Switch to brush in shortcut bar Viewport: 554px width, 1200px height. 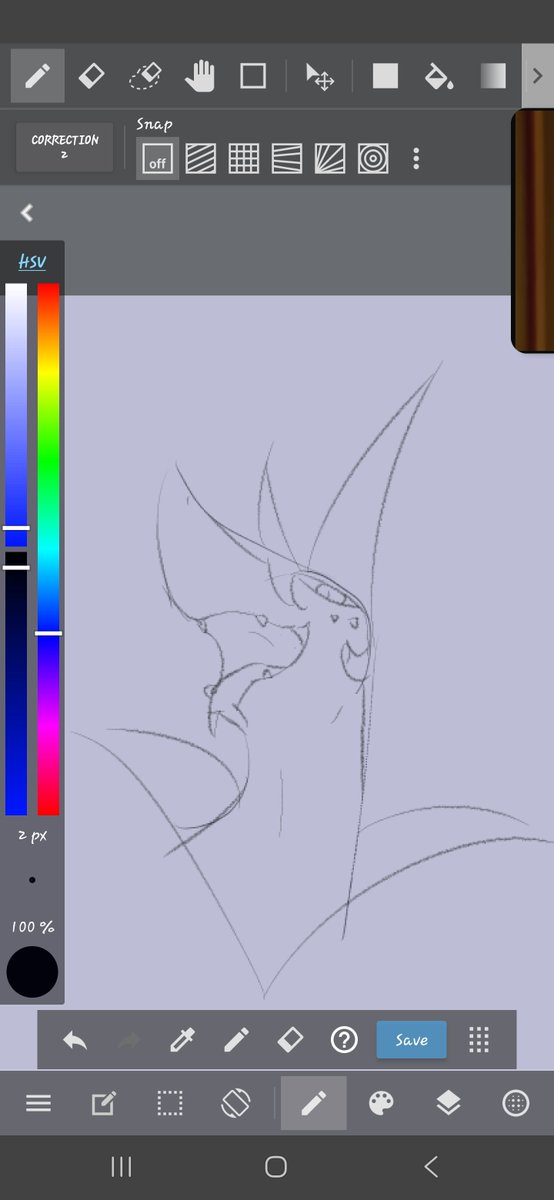tap(236, 1040)
